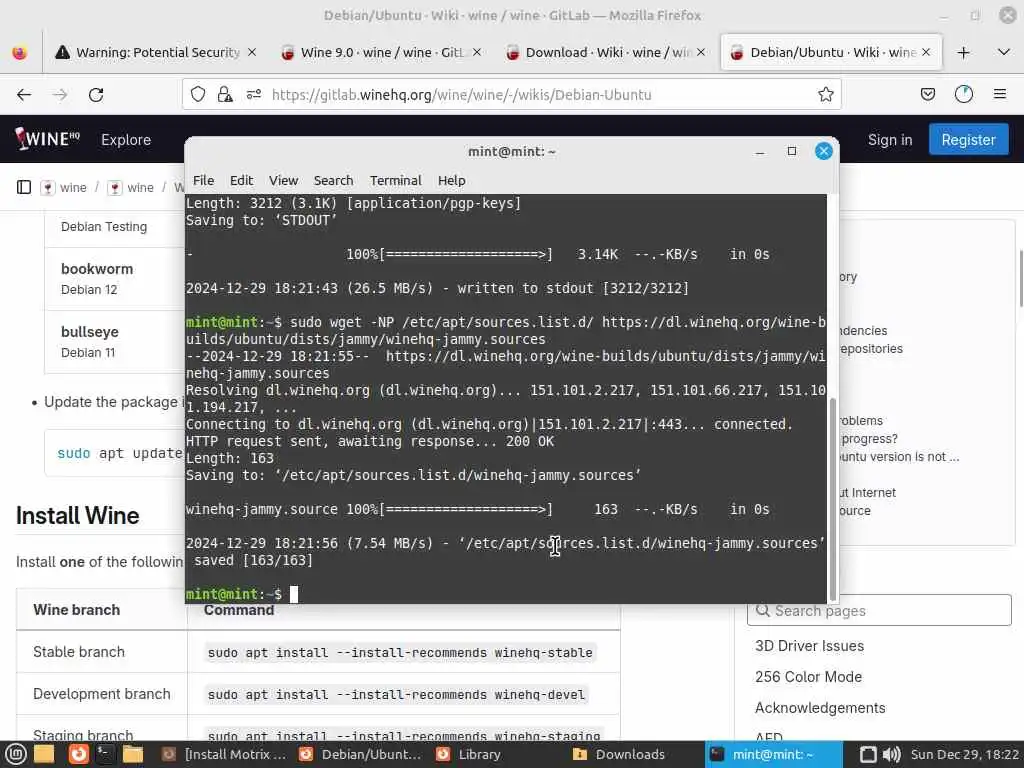Open the yellow show-desktop folder icon in taskbar
This screenshot has width=1024, height=768.
44,754
